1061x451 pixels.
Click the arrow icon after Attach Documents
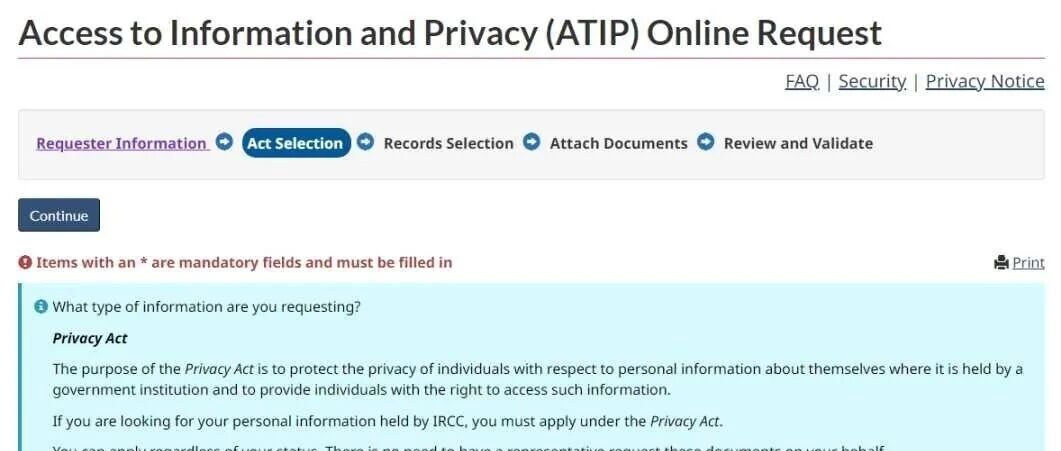click(706, 143)
